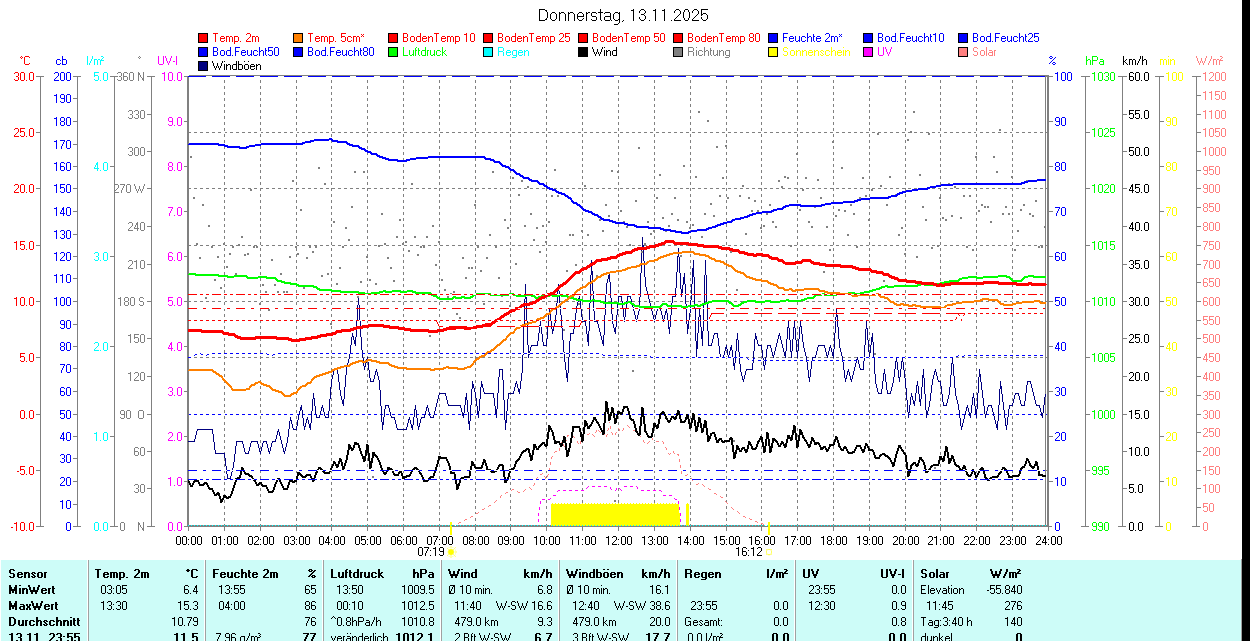The height and width of the screenshot is (641, 1250).
Task: Click the orange Temp. 5cm* legend swatch
Action: [299, 38]
